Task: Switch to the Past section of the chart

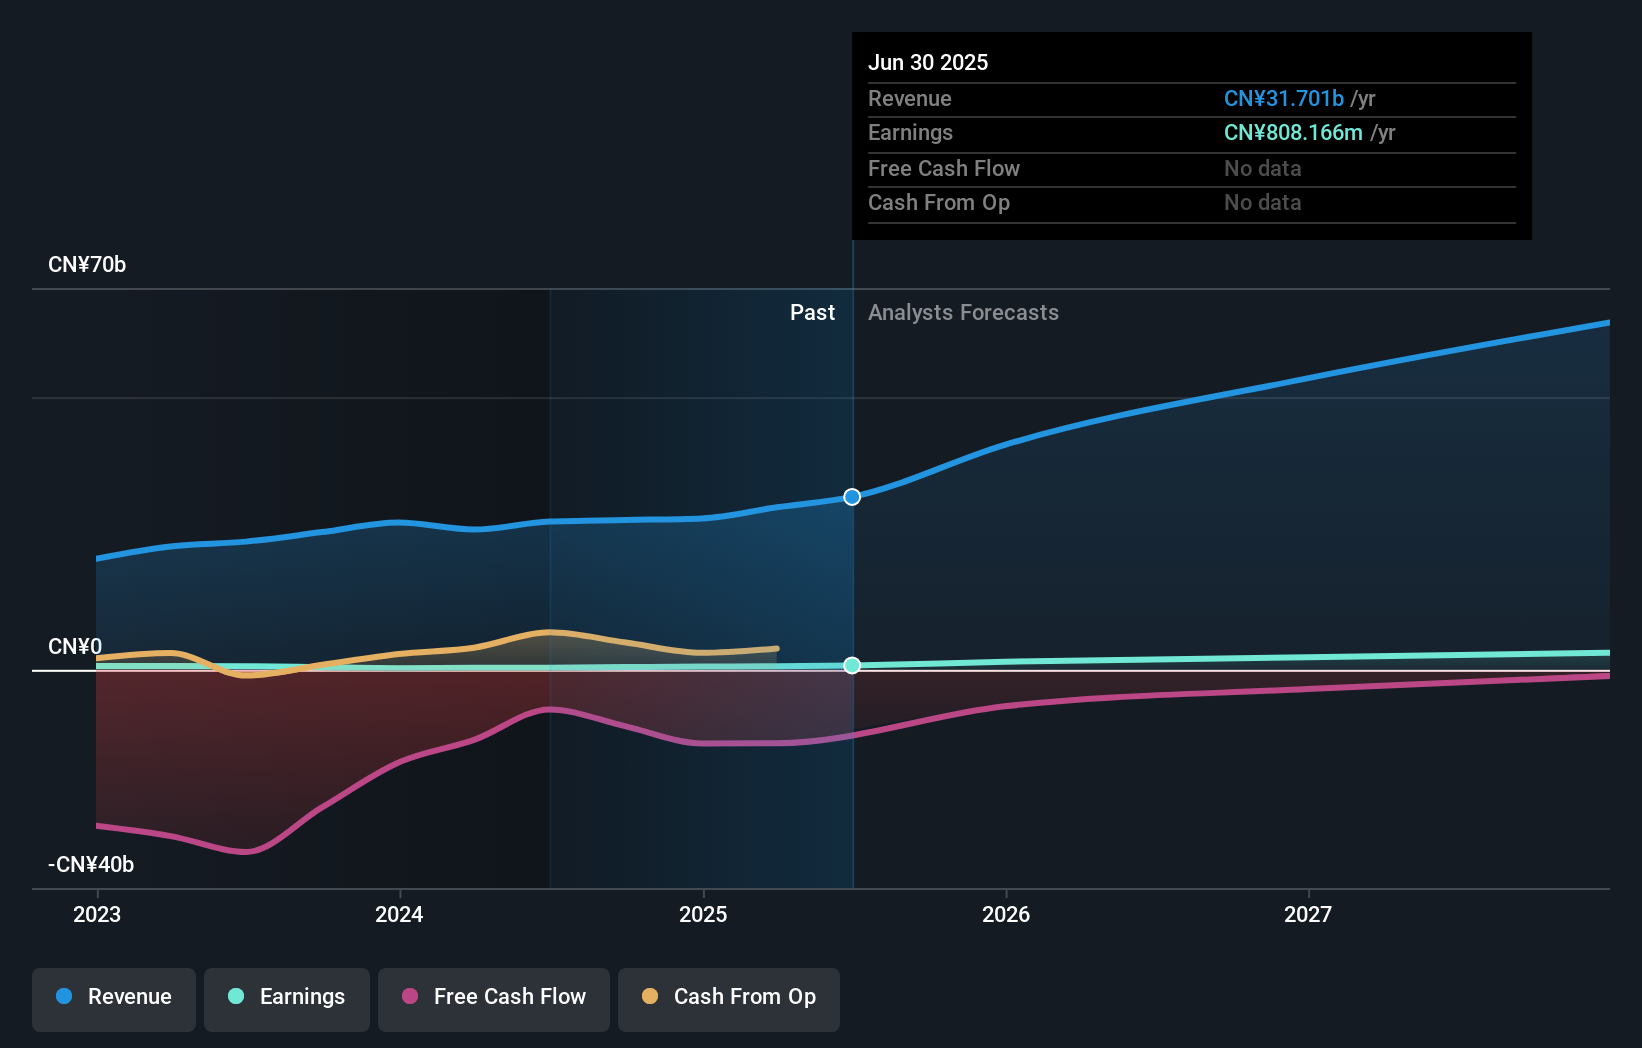Action: click(812, 312)
